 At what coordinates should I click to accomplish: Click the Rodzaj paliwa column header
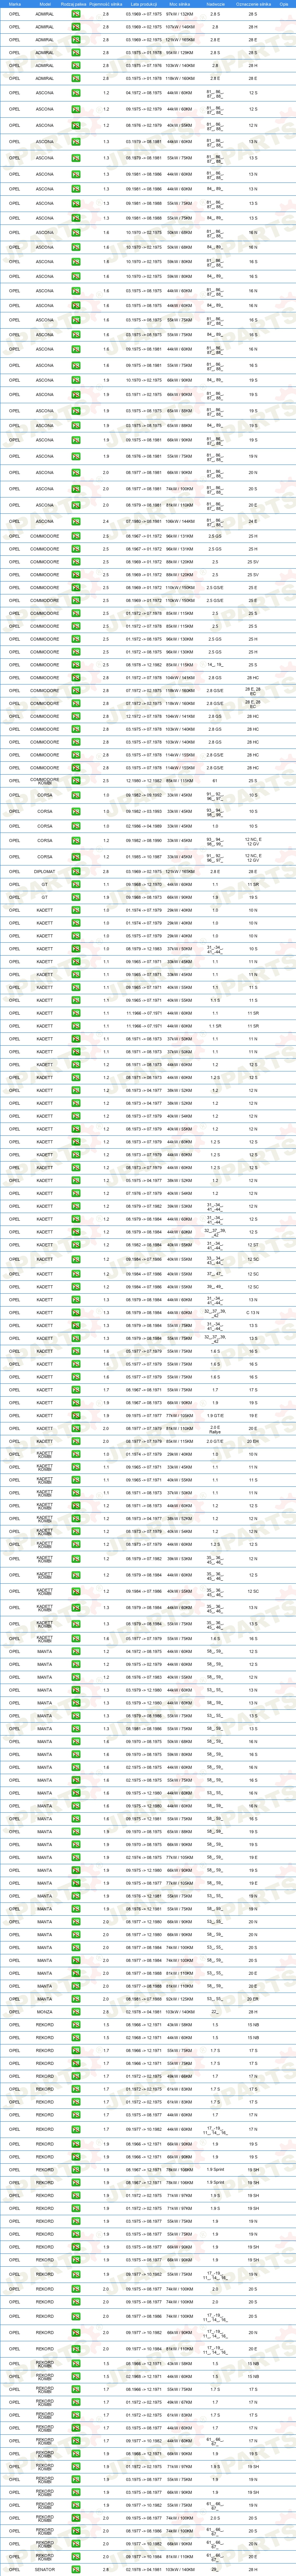point(75,4)
